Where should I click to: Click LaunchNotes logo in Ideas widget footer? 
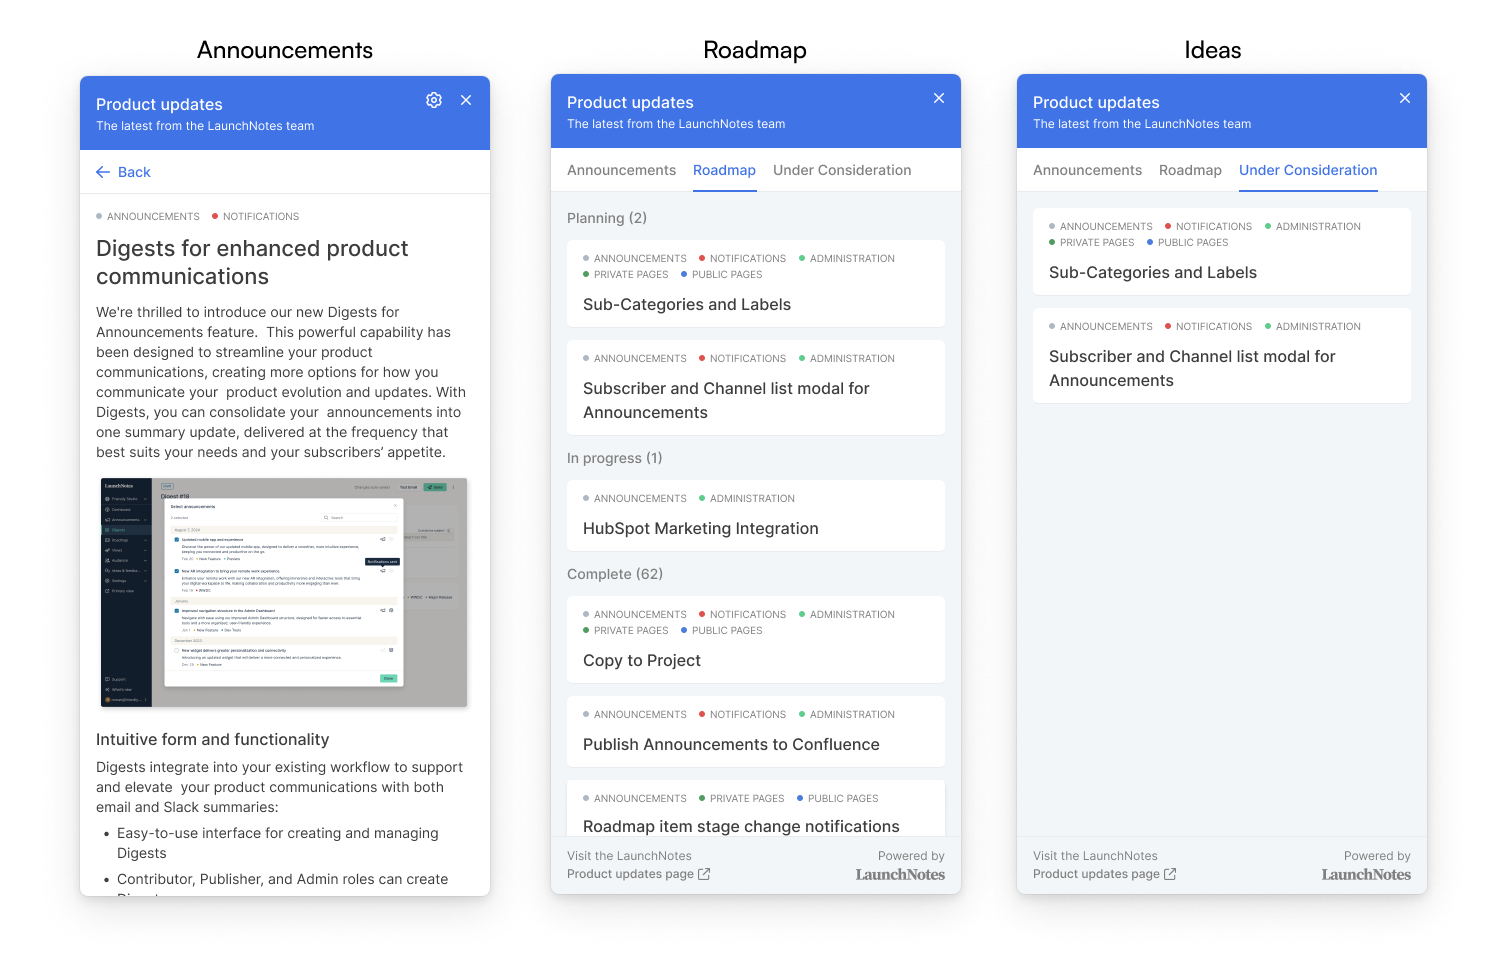1366,874
